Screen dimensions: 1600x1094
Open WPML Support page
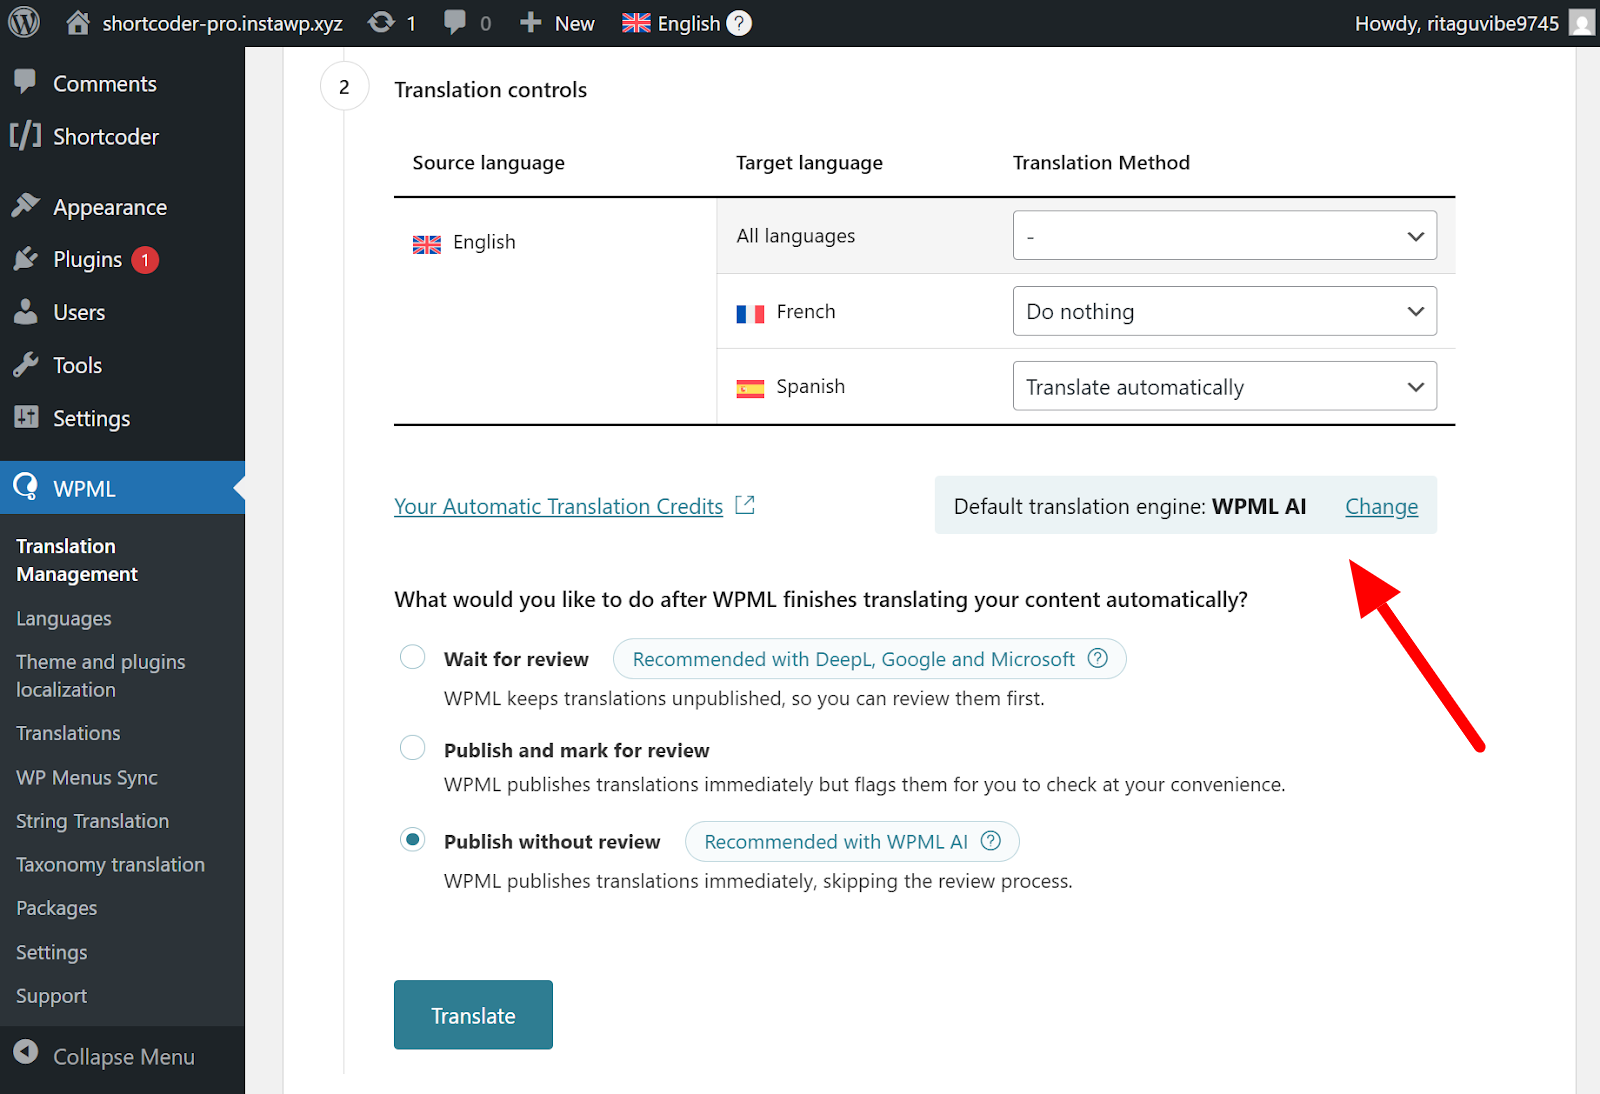(52, 996)
